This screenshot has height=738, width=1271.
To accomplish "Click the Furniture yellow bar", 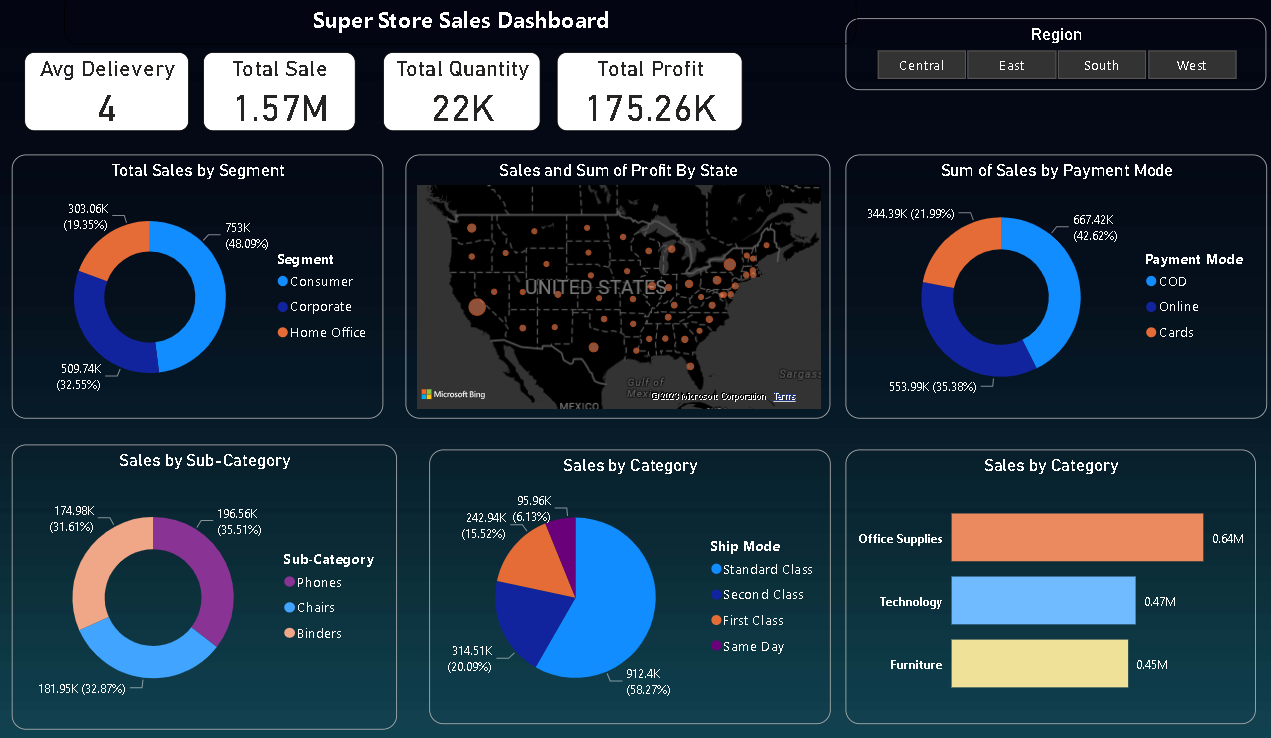I will 1039,664.
